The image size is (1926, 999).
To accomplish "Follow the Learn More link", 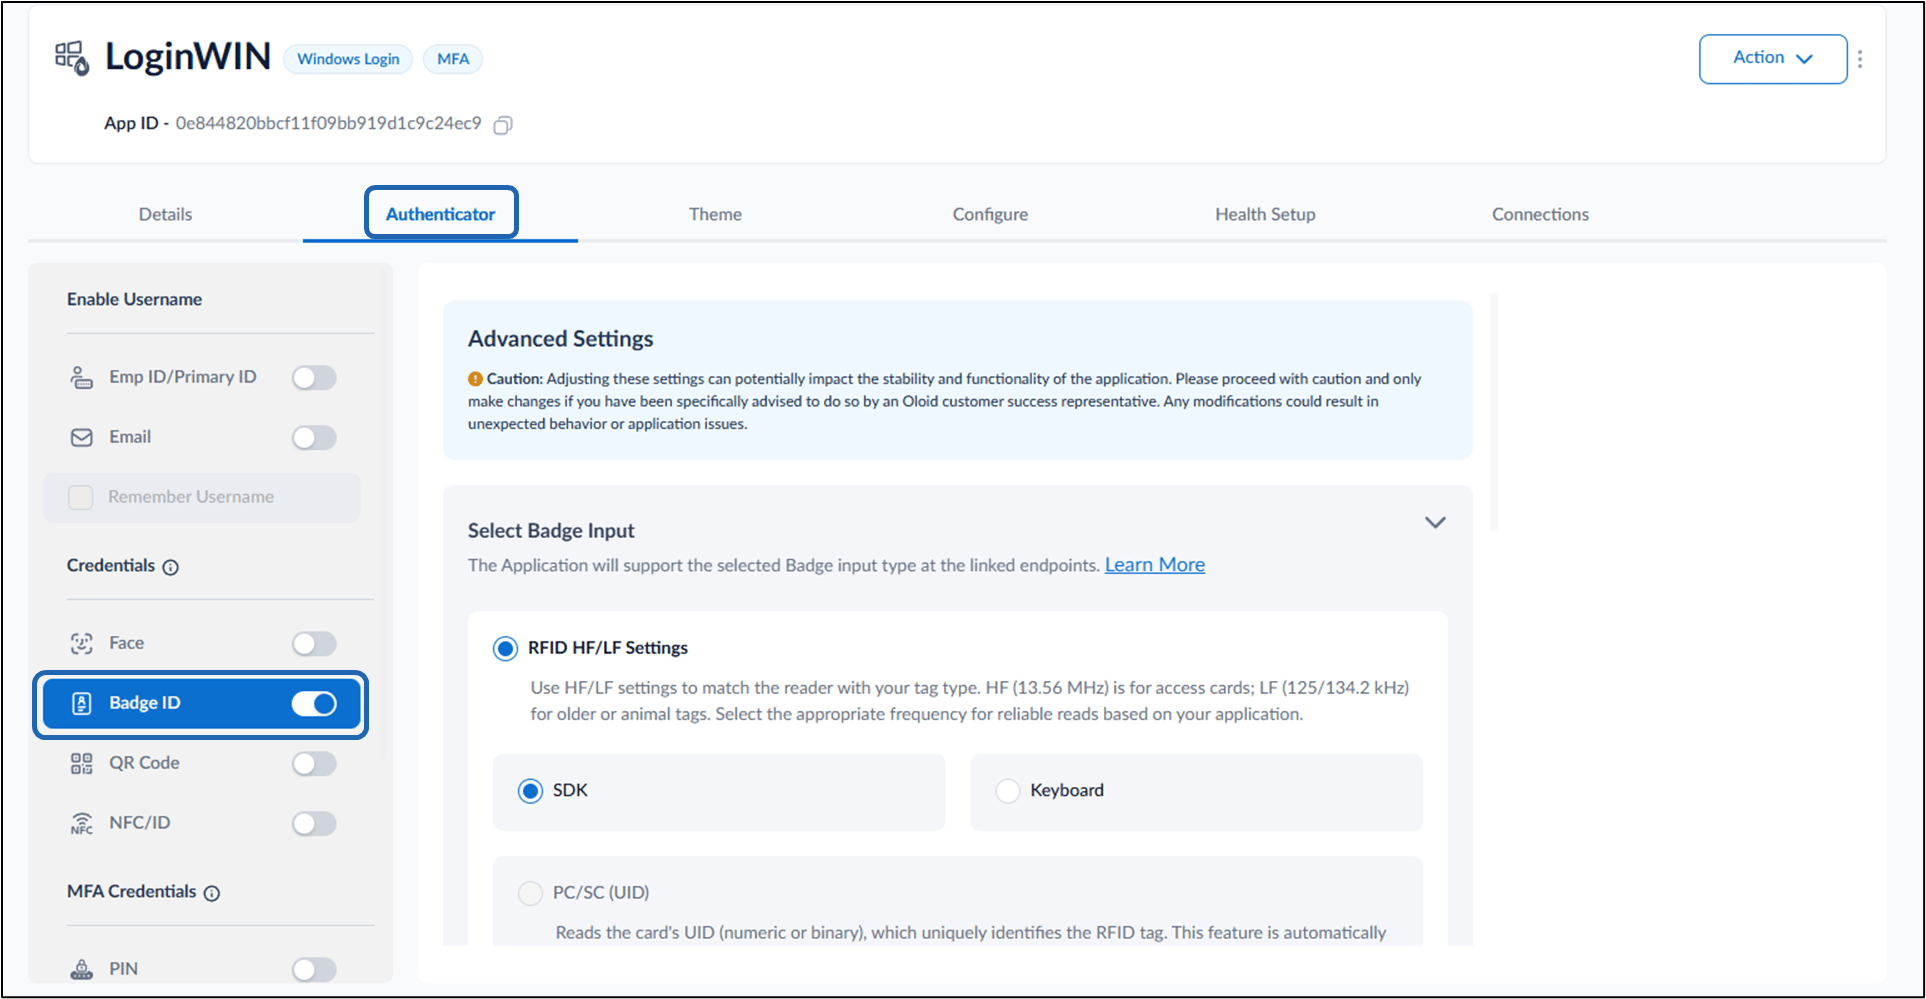I will click(1155, 565).
